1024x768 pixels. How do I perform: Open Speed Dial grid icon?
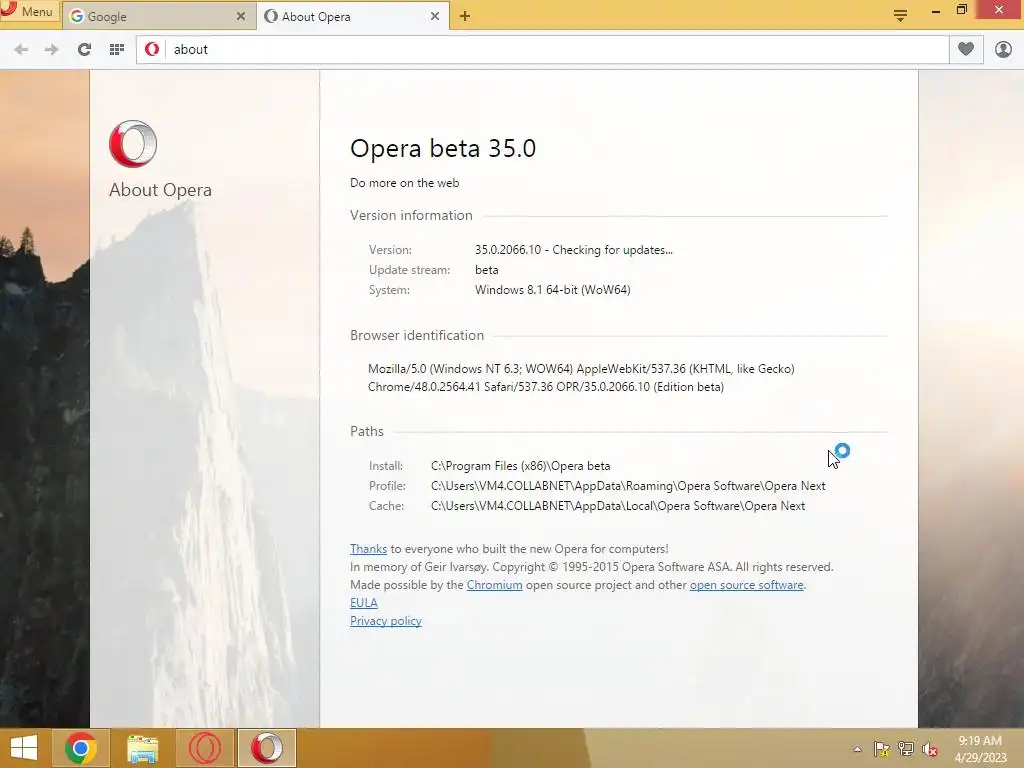point(117,50)
